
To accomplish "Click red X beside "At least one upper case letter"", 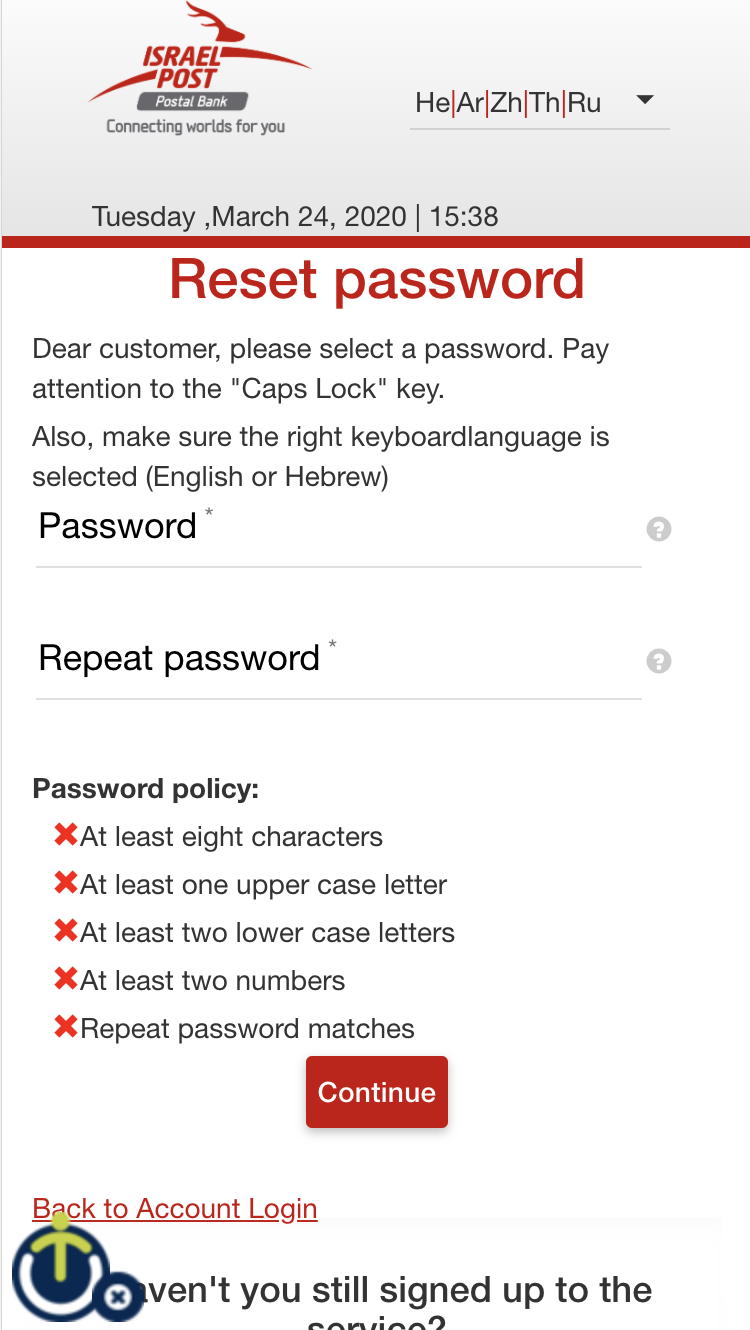I will pos(66,883).
